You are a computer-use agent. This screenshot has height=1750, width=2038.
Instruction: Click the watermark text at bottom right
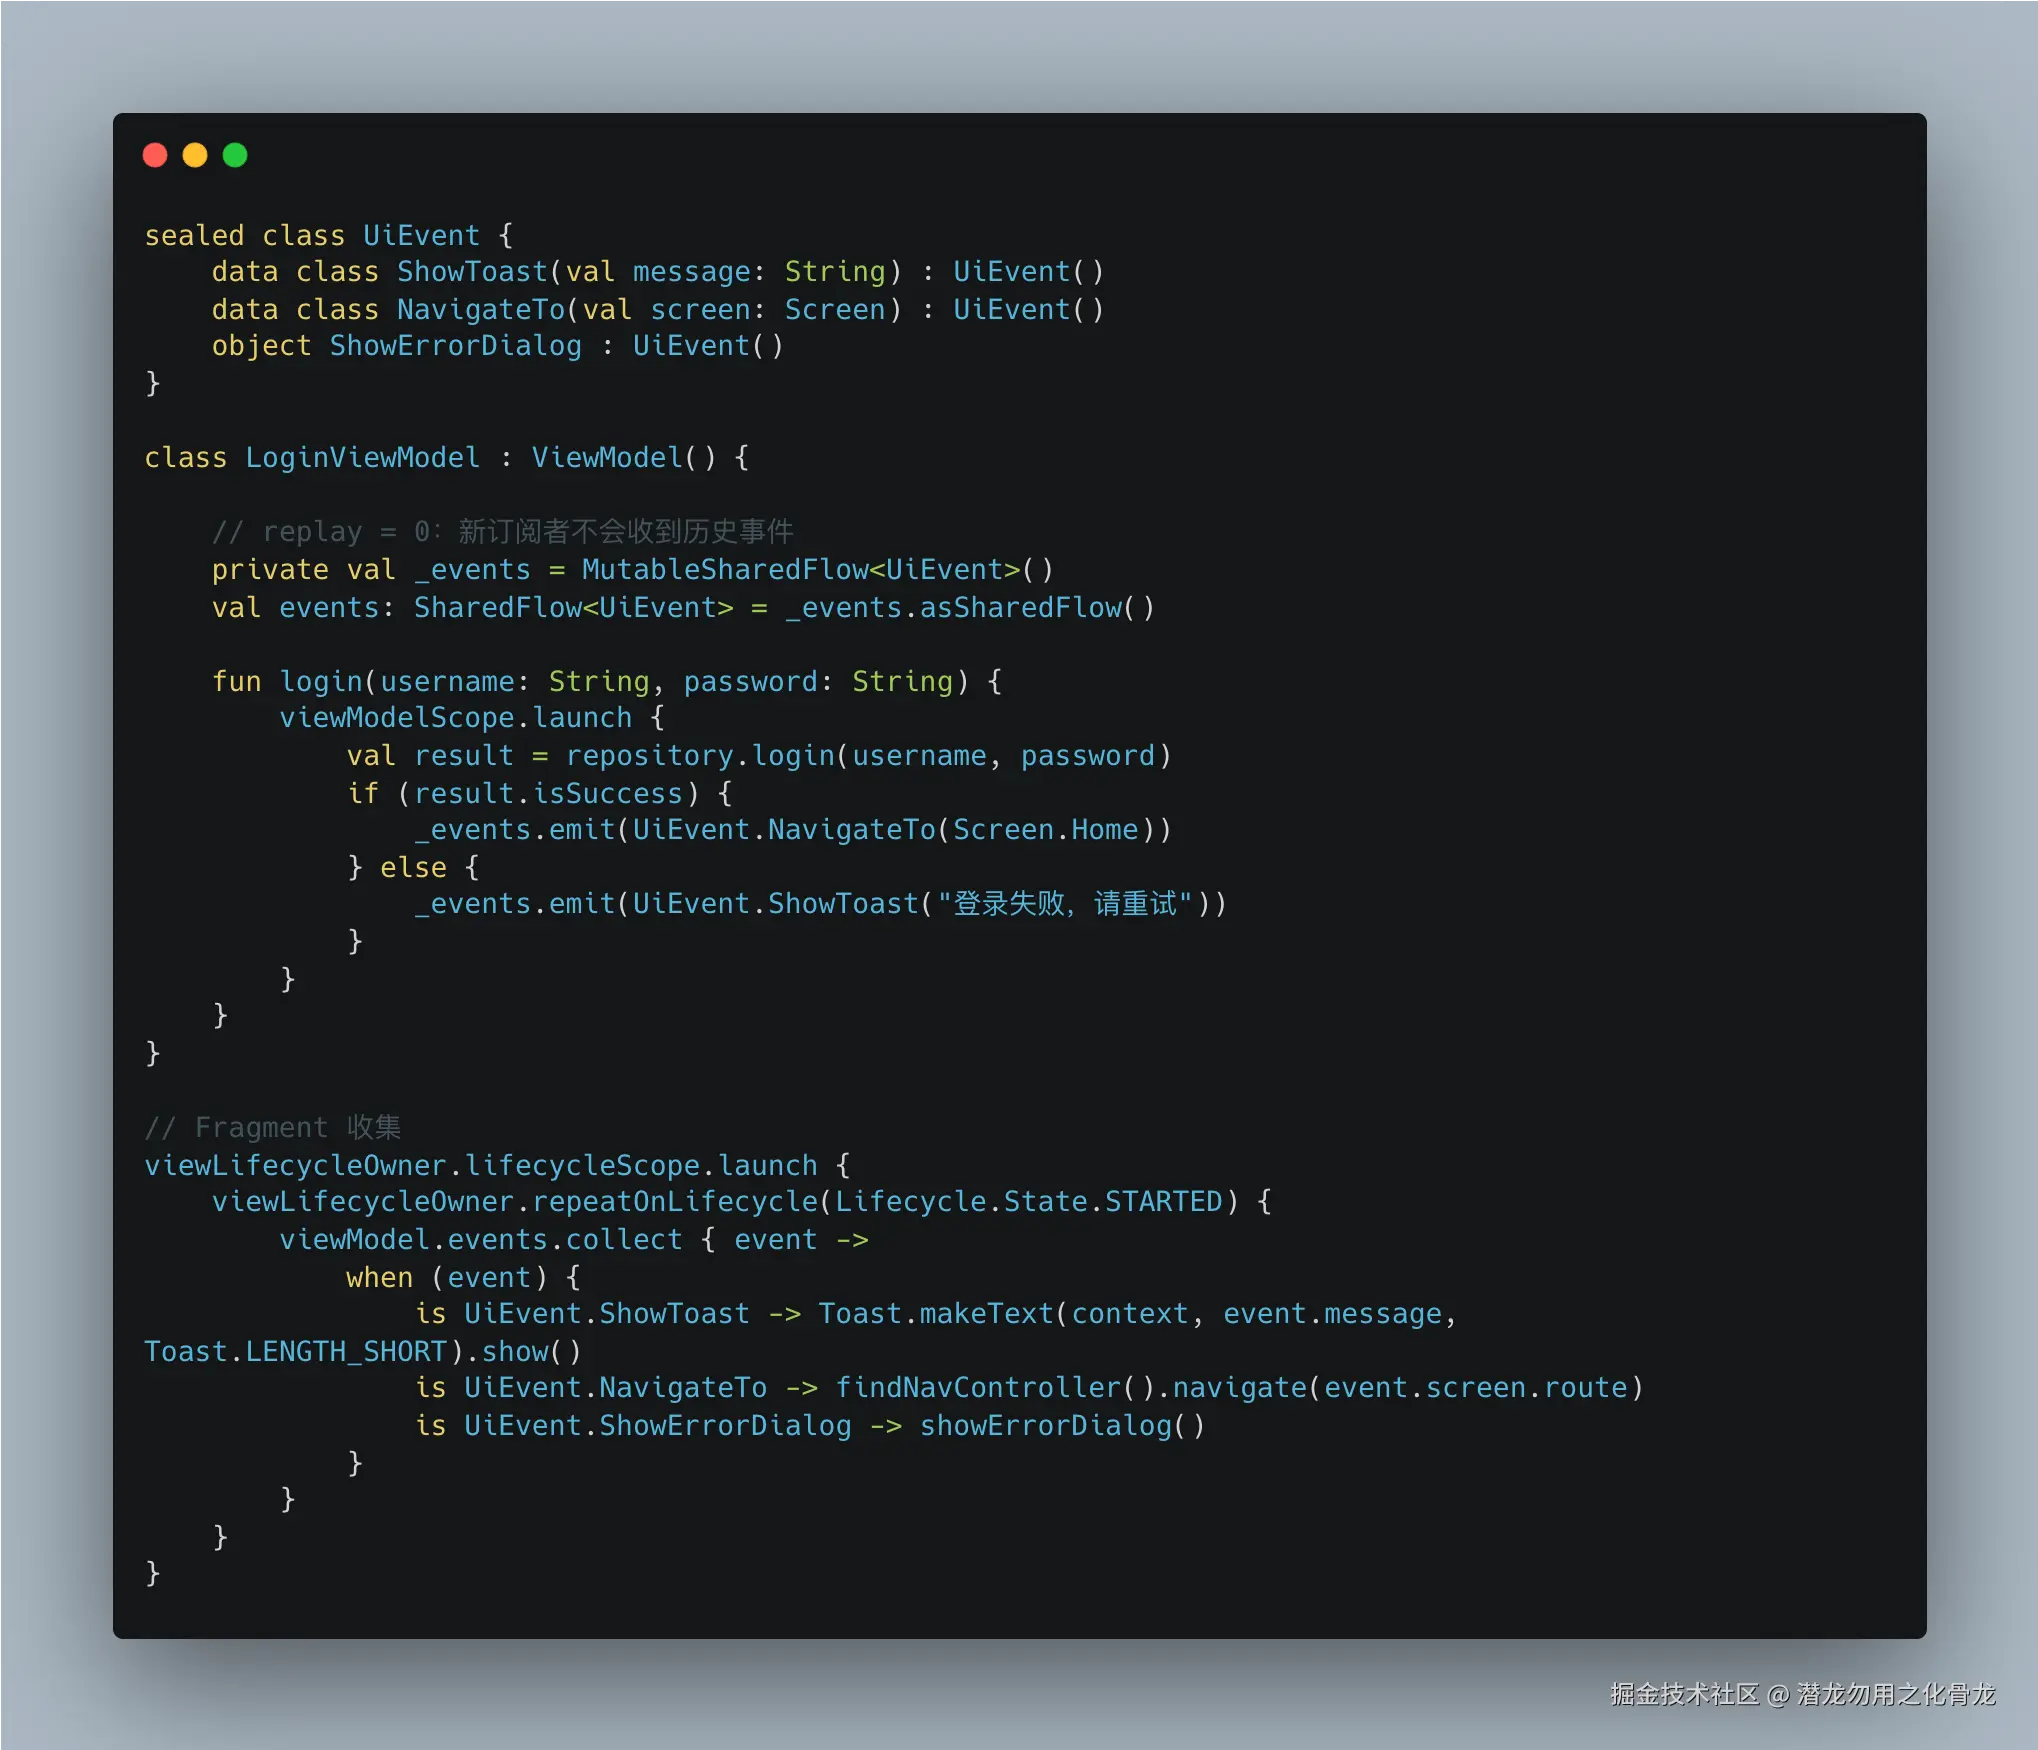(x=1802, y=1694)
